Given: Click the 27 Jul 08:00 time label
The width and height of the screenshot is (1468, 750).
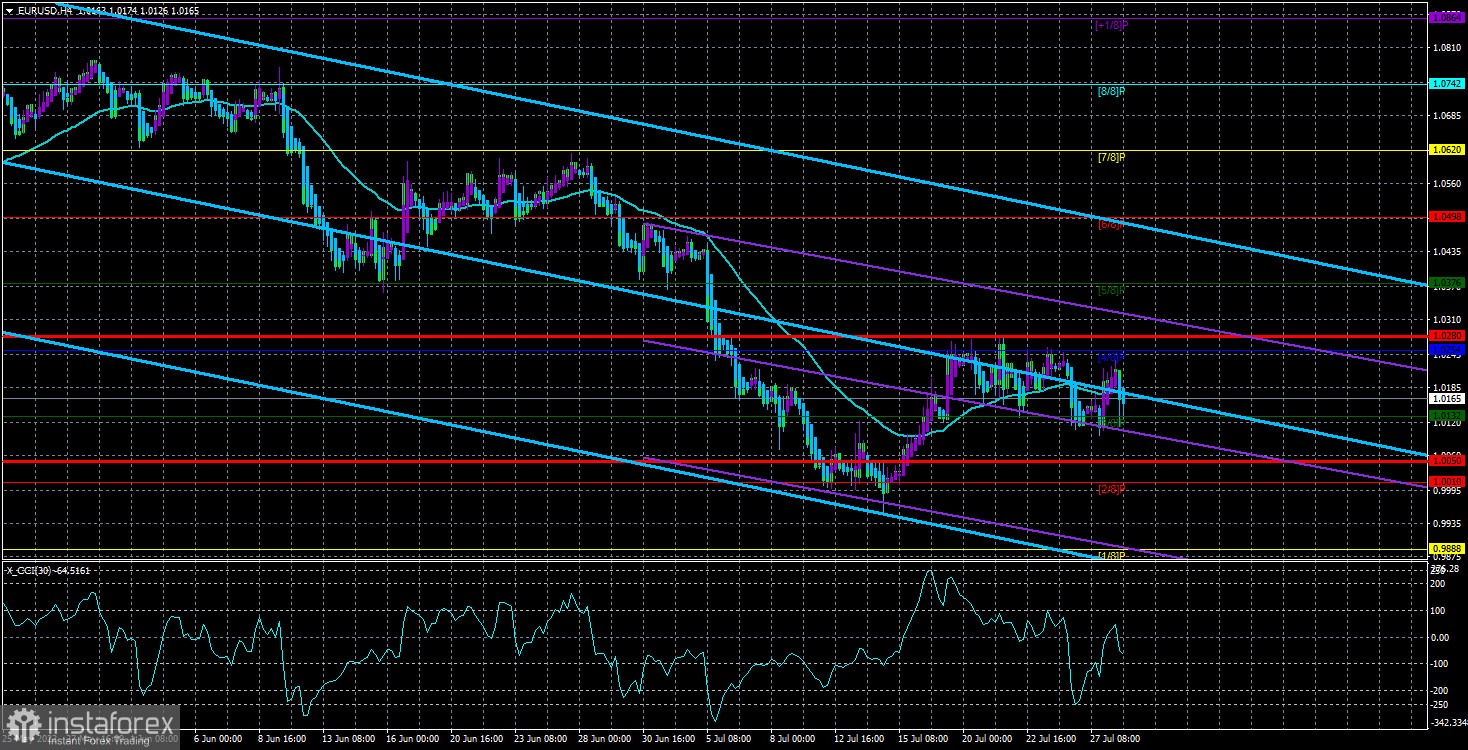Looking at the screenshot, I should click(1111, 739).
